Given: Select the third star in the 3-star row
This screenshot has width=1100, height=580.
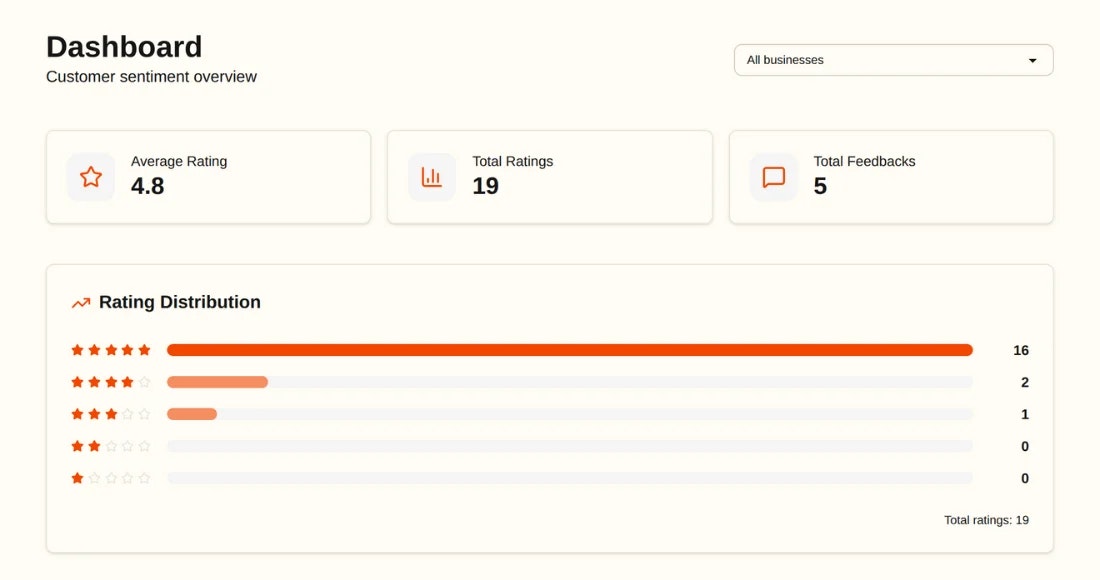Looking at the screenshot, I should click(x=111, y=414).
